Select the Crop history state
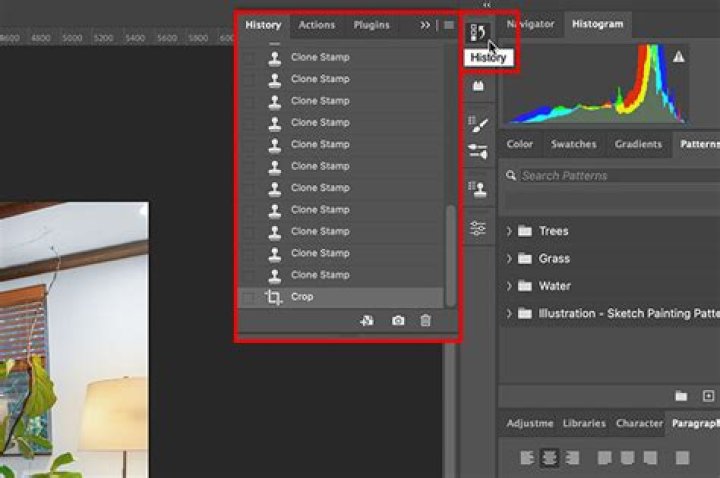 click(302, 298)
